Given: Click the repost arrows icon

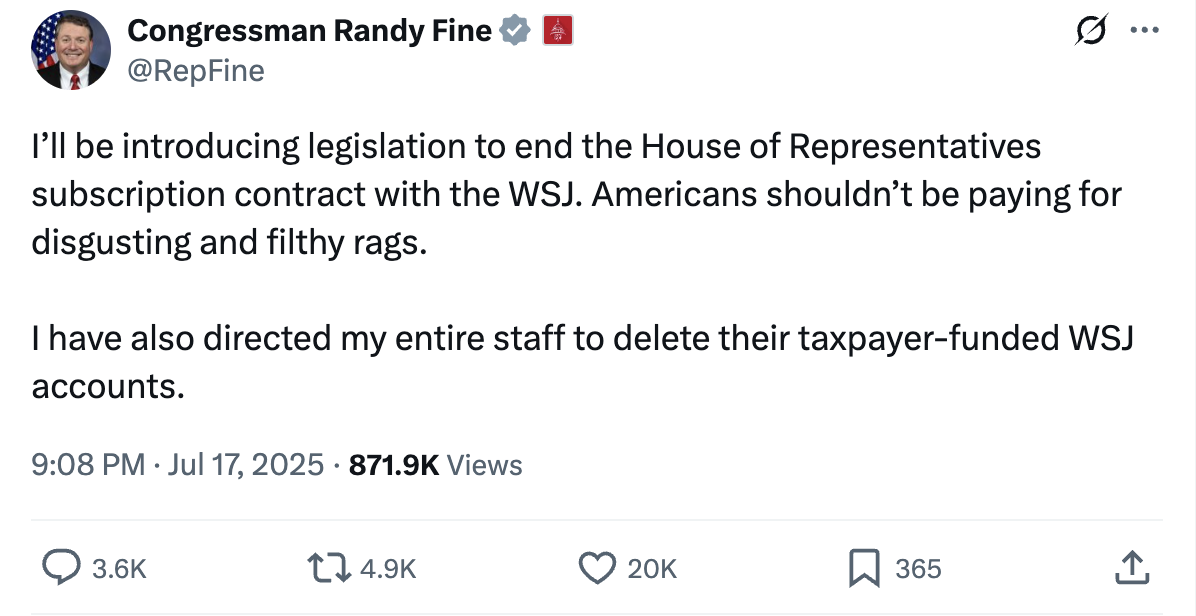Looking at the screenshot, I should pyautogui.click(x=331, y=568).
